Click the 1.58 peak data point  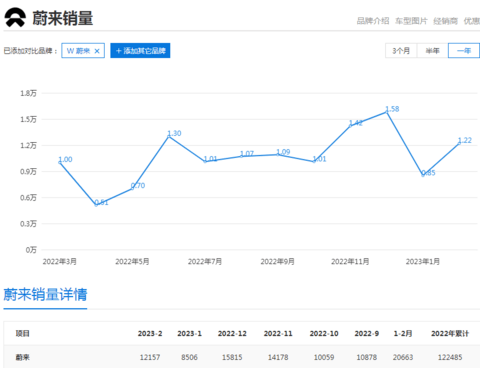[x=387, y=112]
